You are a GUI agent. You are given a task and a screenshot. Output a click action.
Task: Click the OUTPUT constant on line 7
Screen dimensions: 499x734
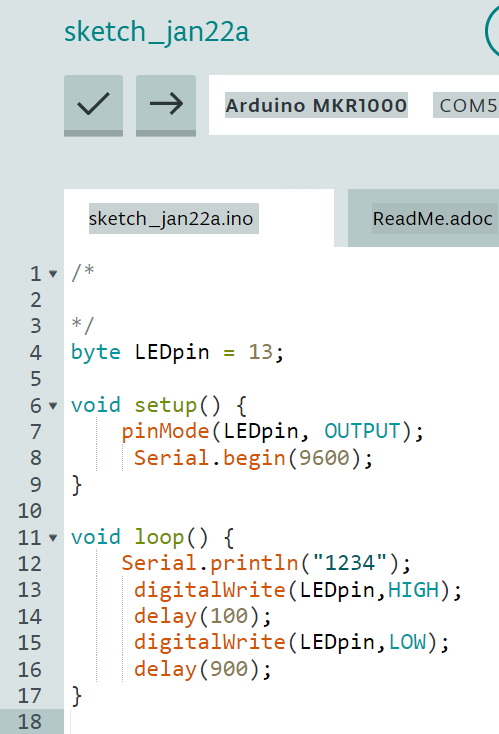(x=363, y=431)
